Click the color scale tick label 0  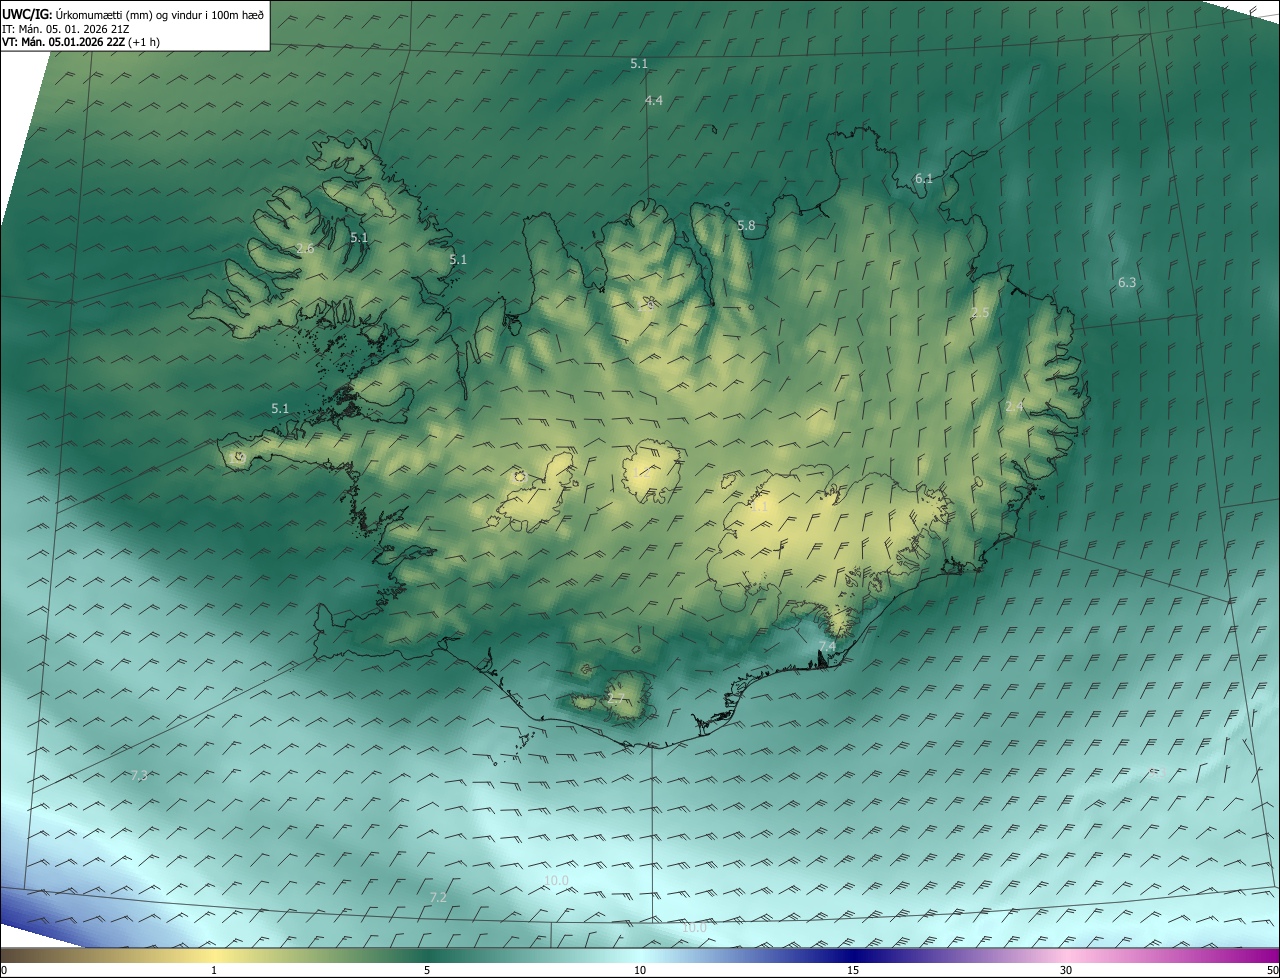pyautogui.click(x=4, y=971)
